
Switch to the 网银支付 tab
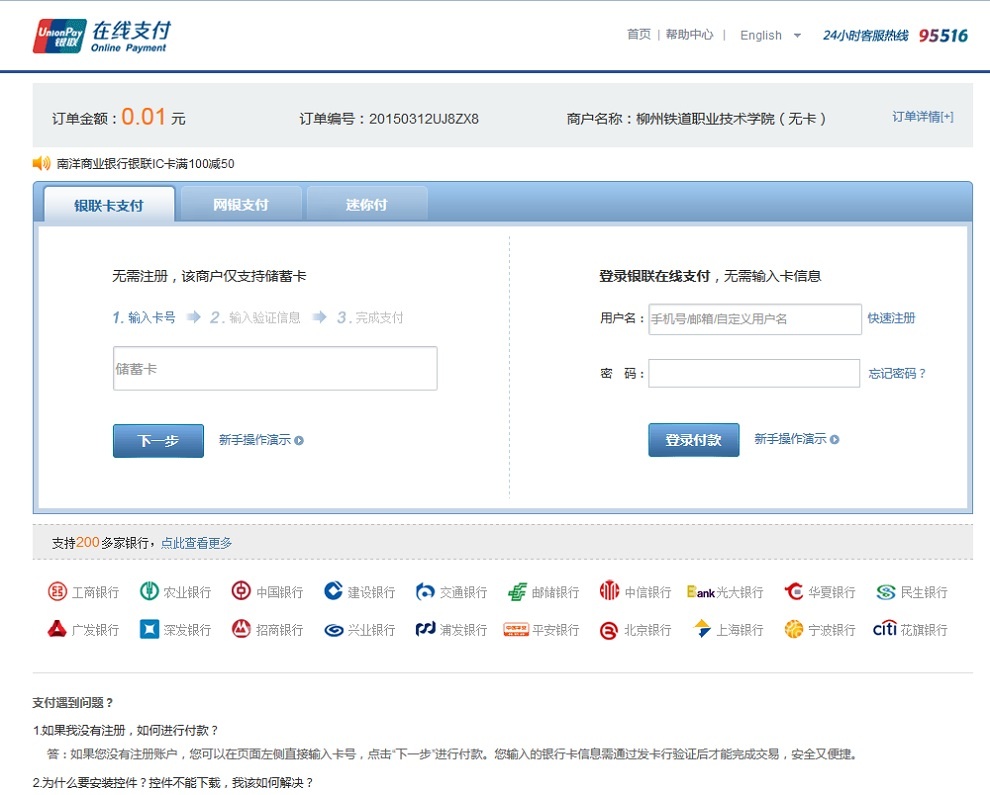coord(239,202)
